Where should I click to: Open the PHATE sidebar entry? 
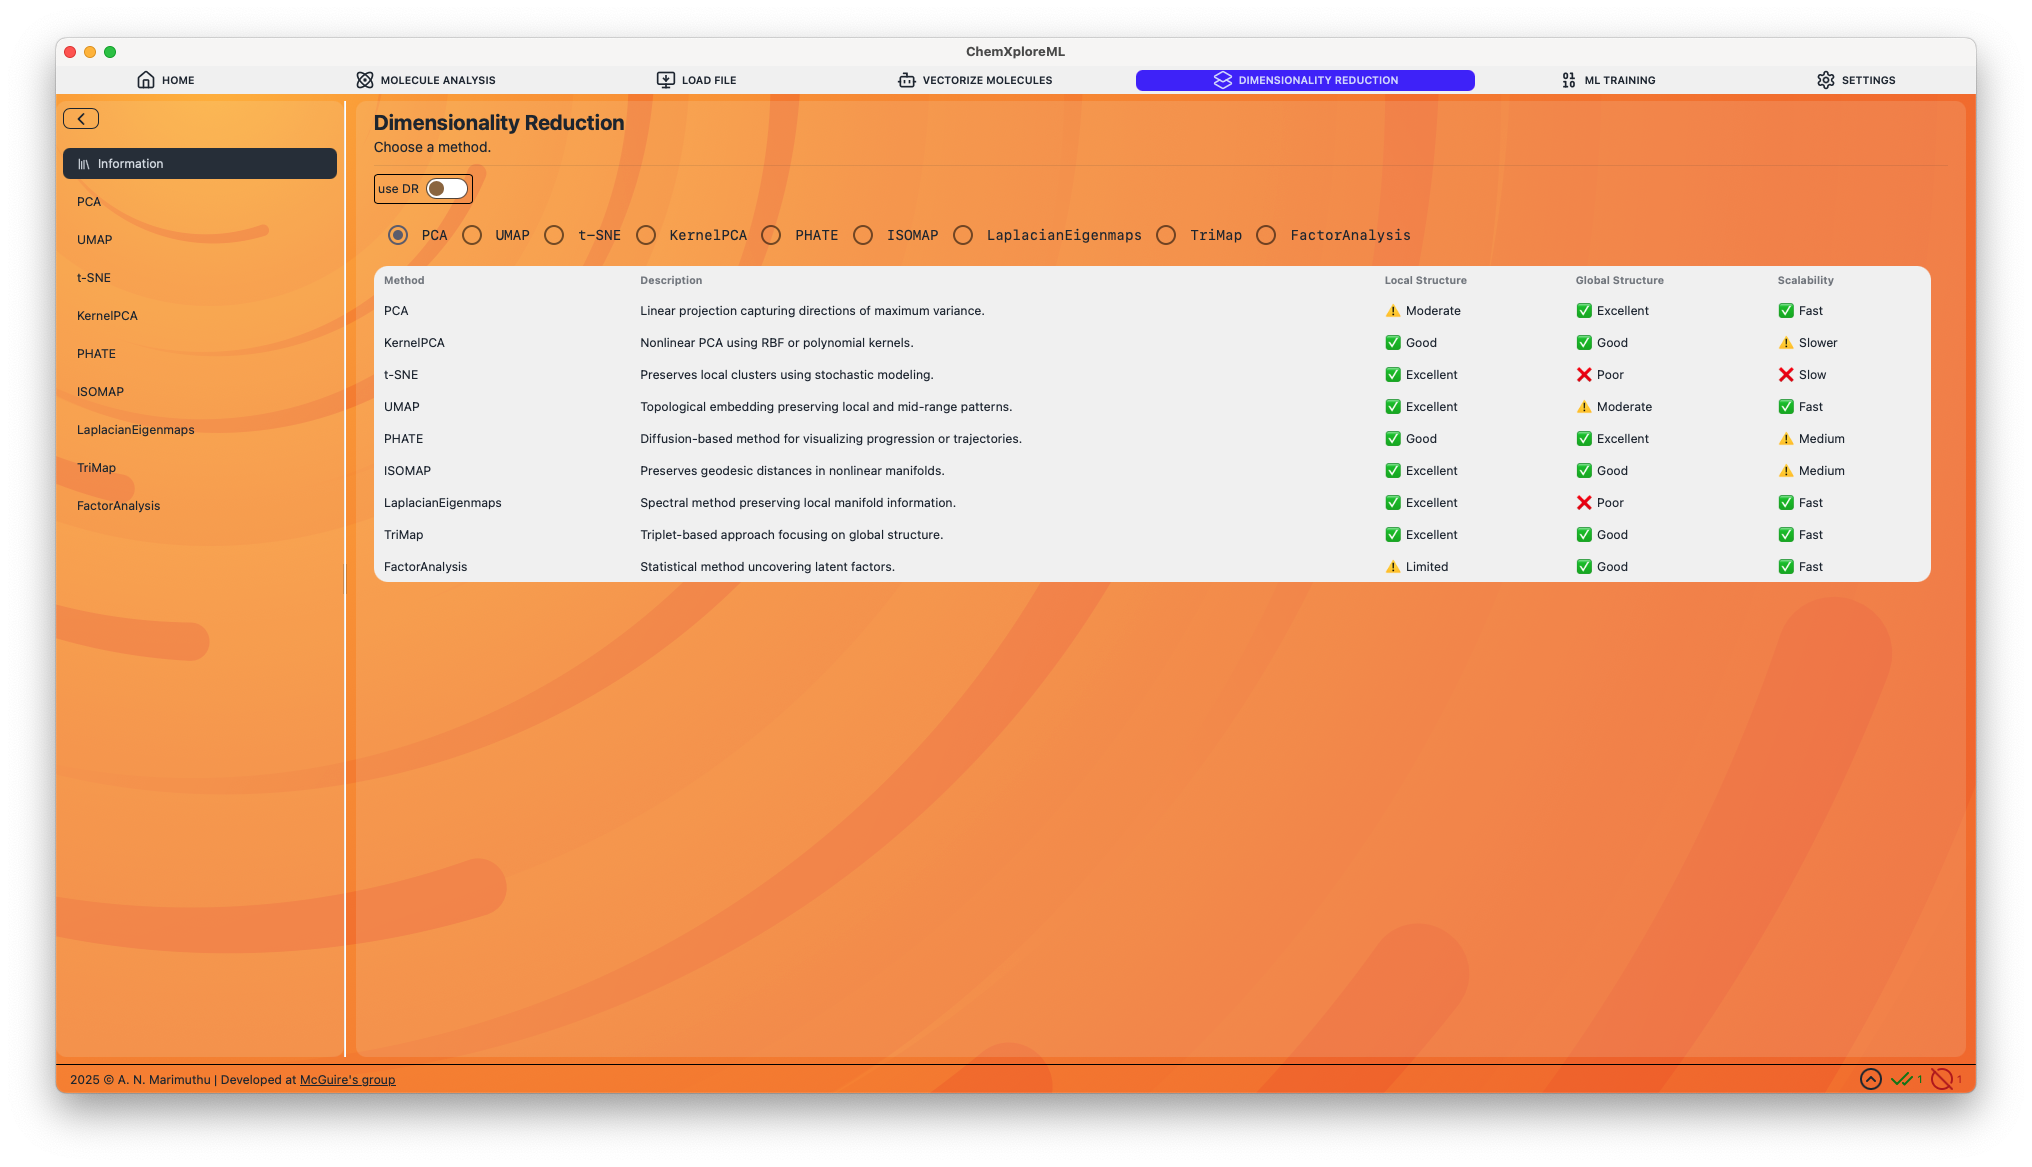[200, 354]
